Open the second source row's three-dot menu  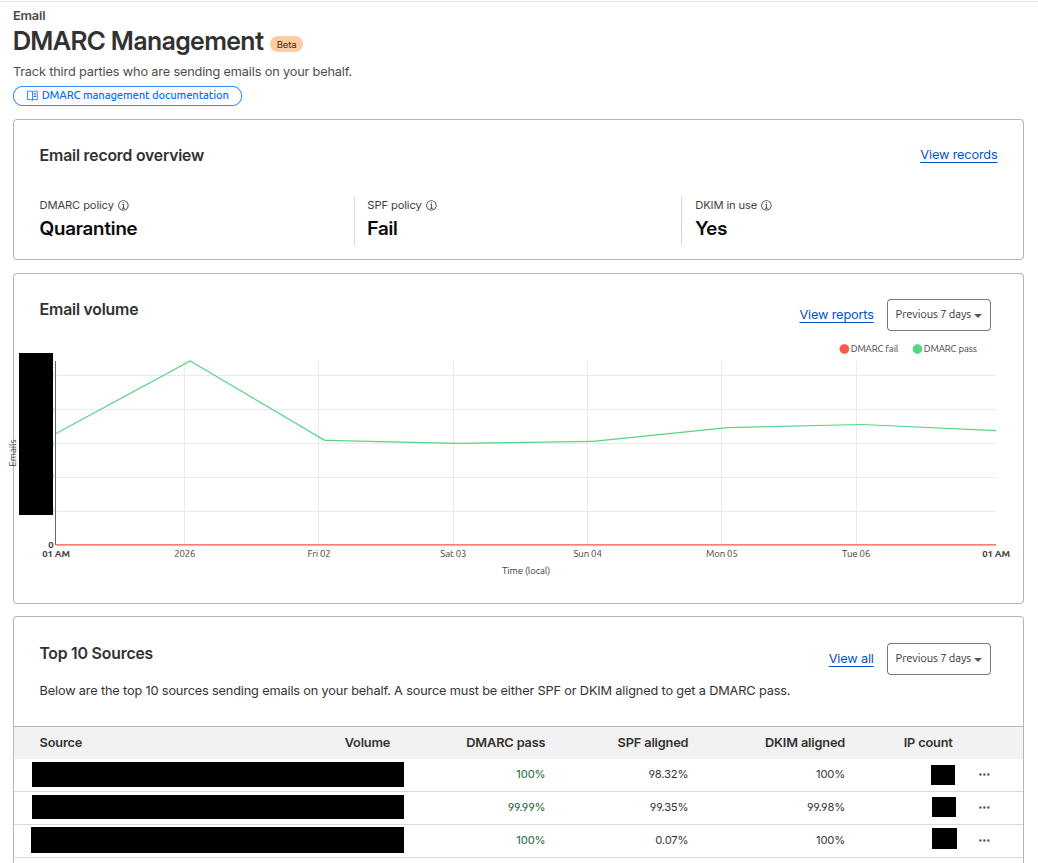984,807
